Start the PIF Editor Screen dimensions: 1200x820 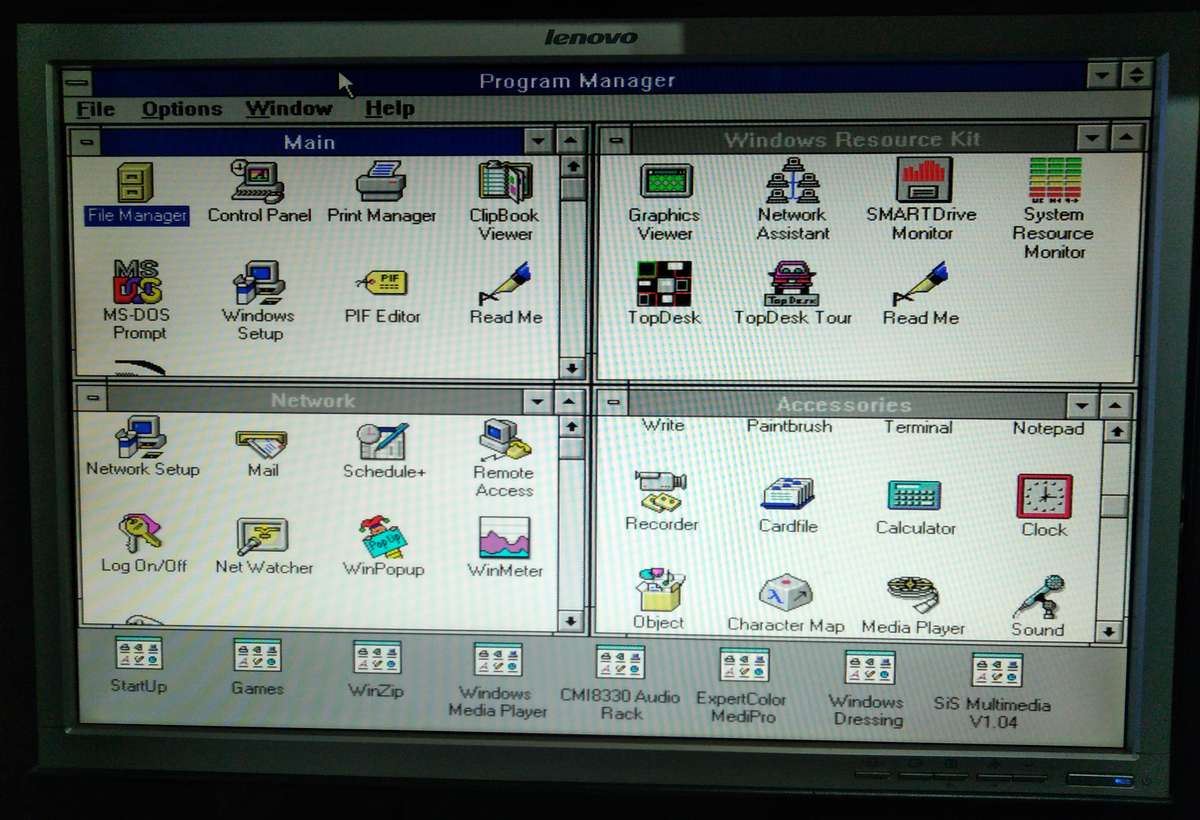384,285
